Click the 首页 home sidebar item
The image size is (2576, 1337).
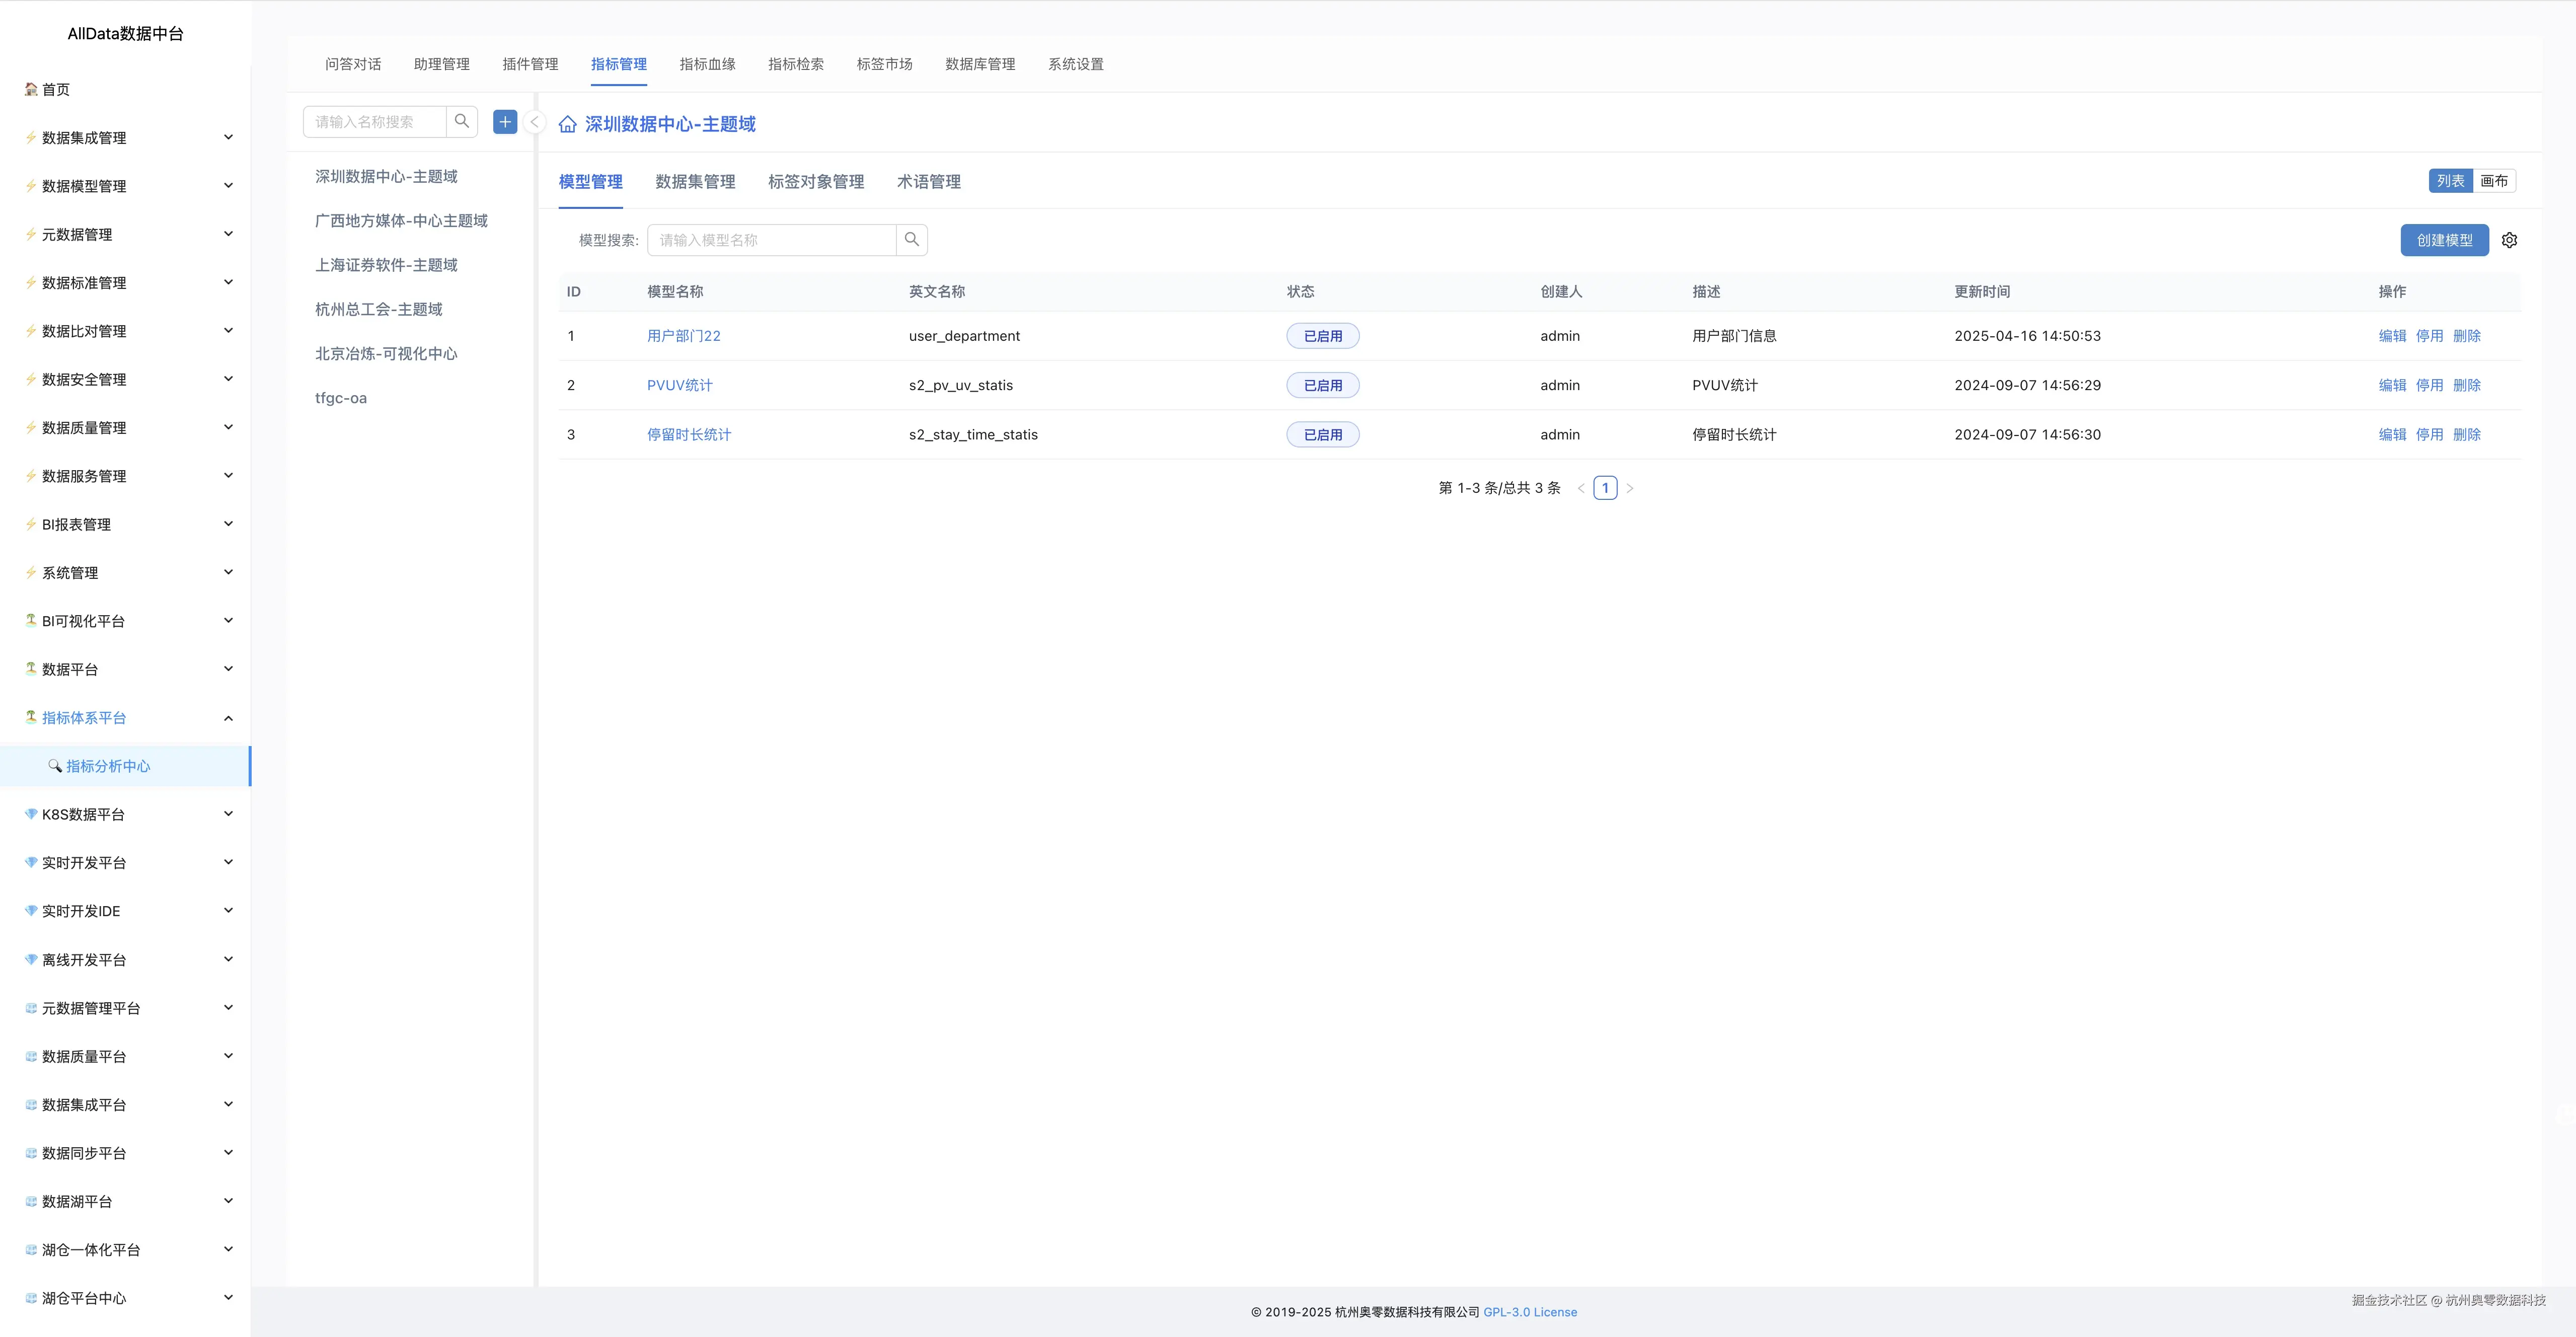click(56, 90)
